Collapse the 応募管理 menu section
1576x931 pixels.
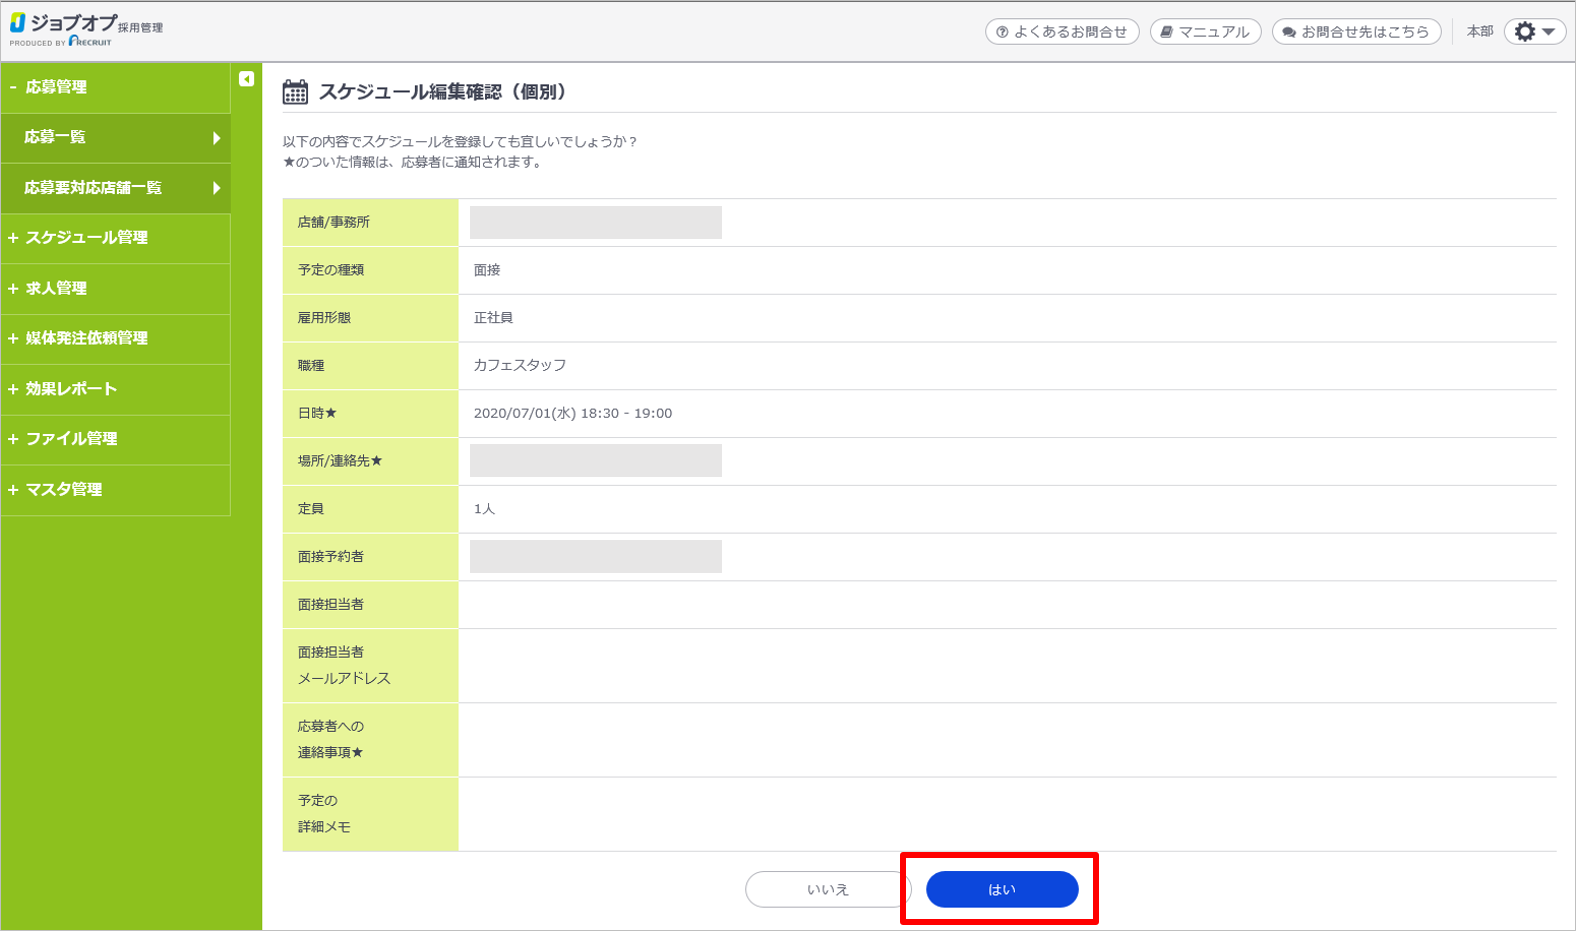[x=13, y=87]
